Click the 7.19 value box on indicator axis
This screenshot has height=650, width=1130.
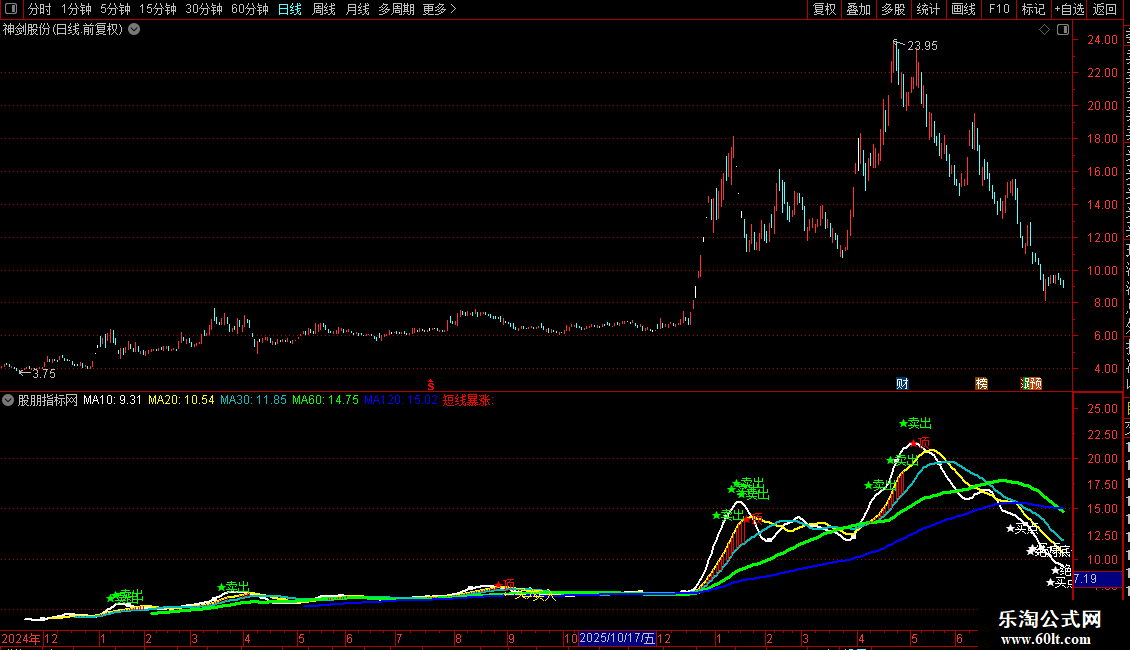(x=1097, y=579)
